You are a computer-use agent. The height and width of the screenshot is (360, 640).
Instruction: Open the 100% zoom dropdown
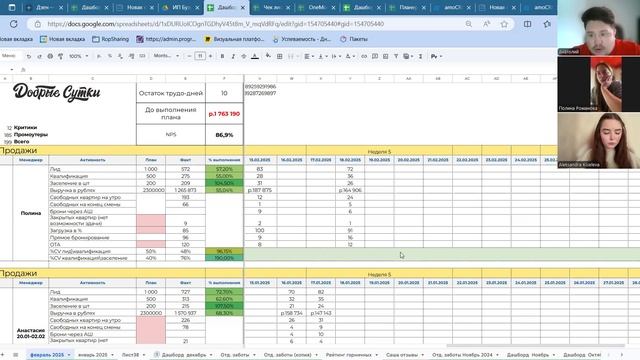coord(78,56)
